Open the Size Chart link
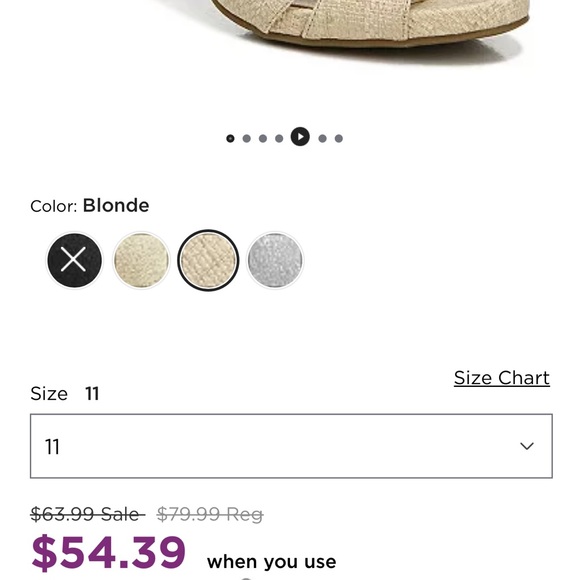This screenshot has width=580, height=580. (502, 378)
